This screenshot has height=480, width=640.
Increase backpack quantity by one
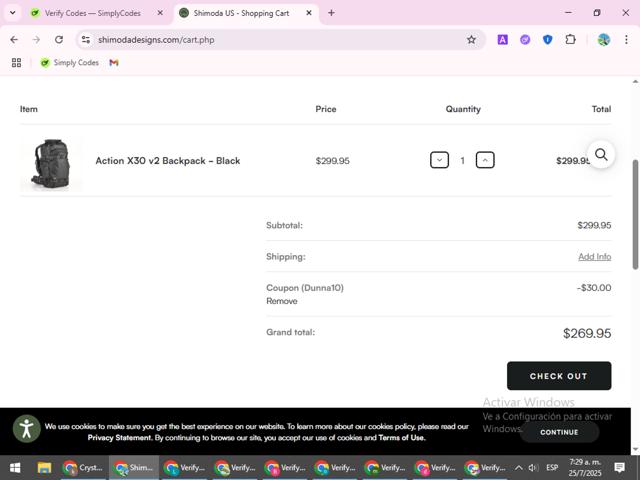pyautogui.click(x=485, y=160)
